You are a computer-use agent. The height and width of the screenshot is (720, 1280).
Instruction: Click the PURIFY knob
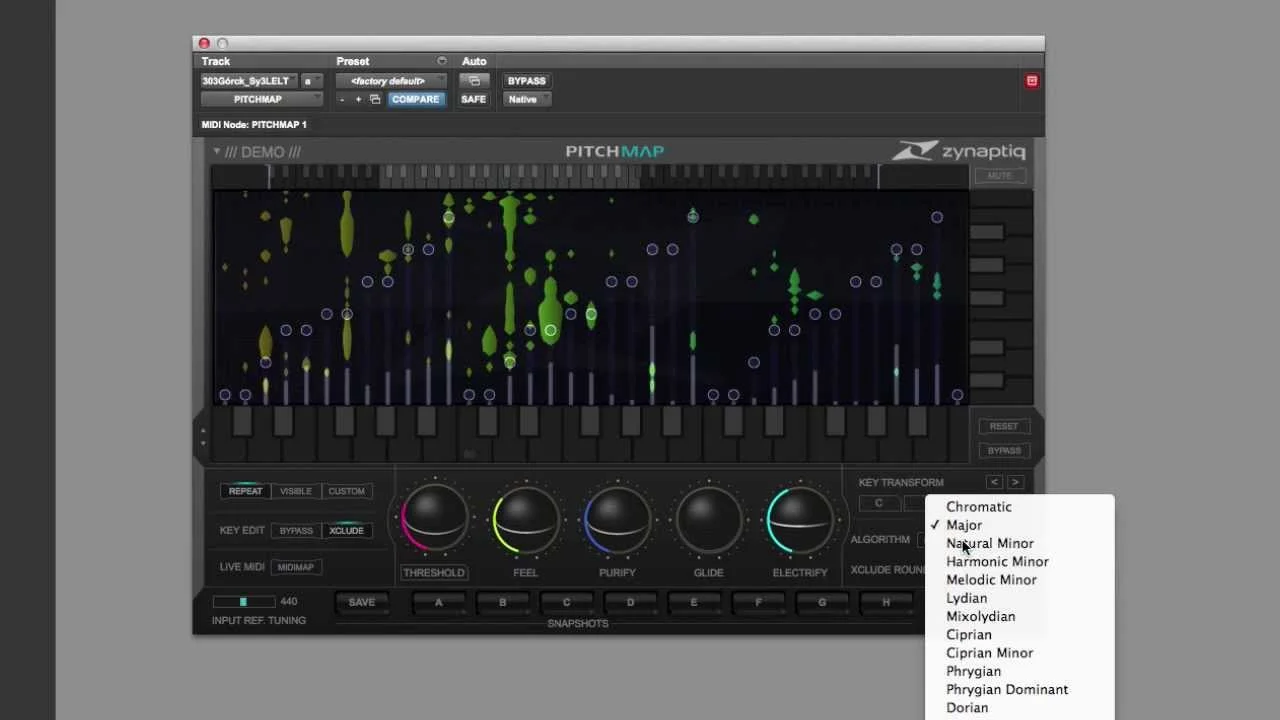tap(617, 519)
